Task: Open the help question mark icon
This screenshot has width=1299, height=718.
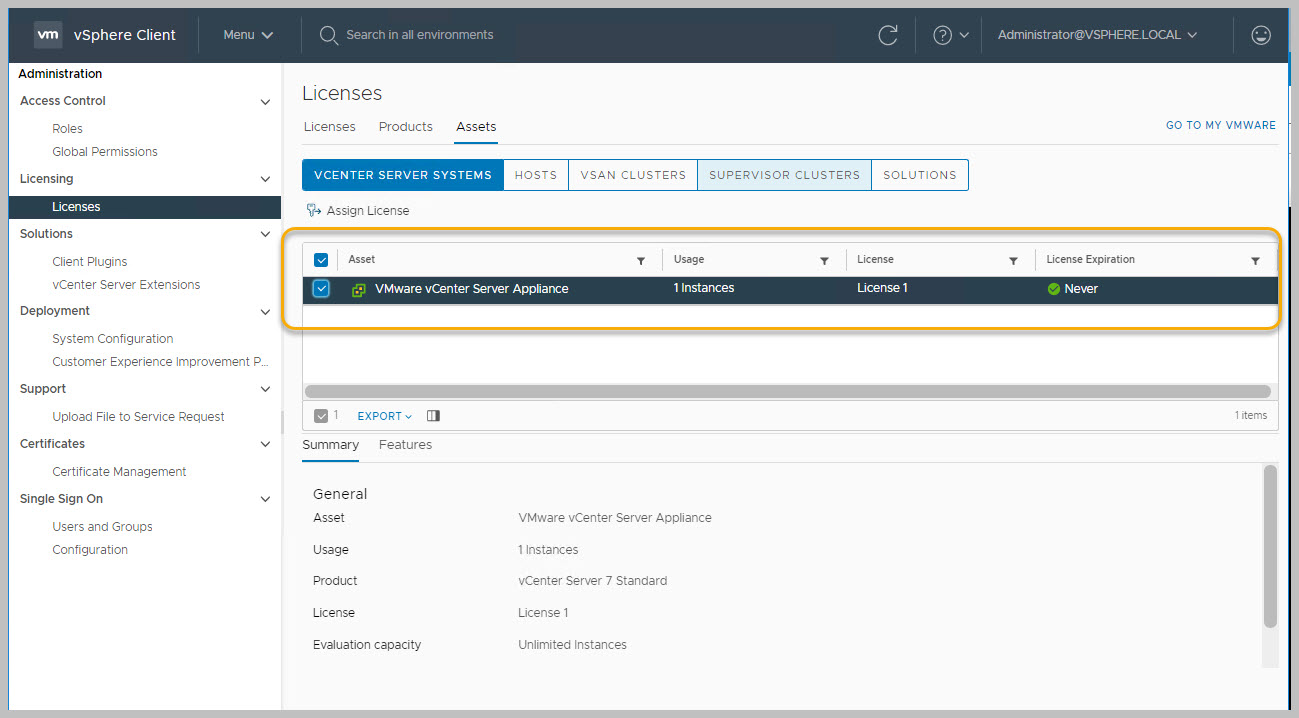Action: tap(942, 35)
